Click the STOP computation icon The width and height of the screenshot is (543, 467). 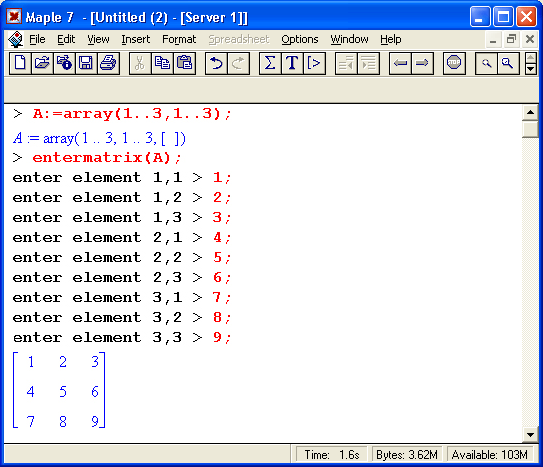[454, 63]
